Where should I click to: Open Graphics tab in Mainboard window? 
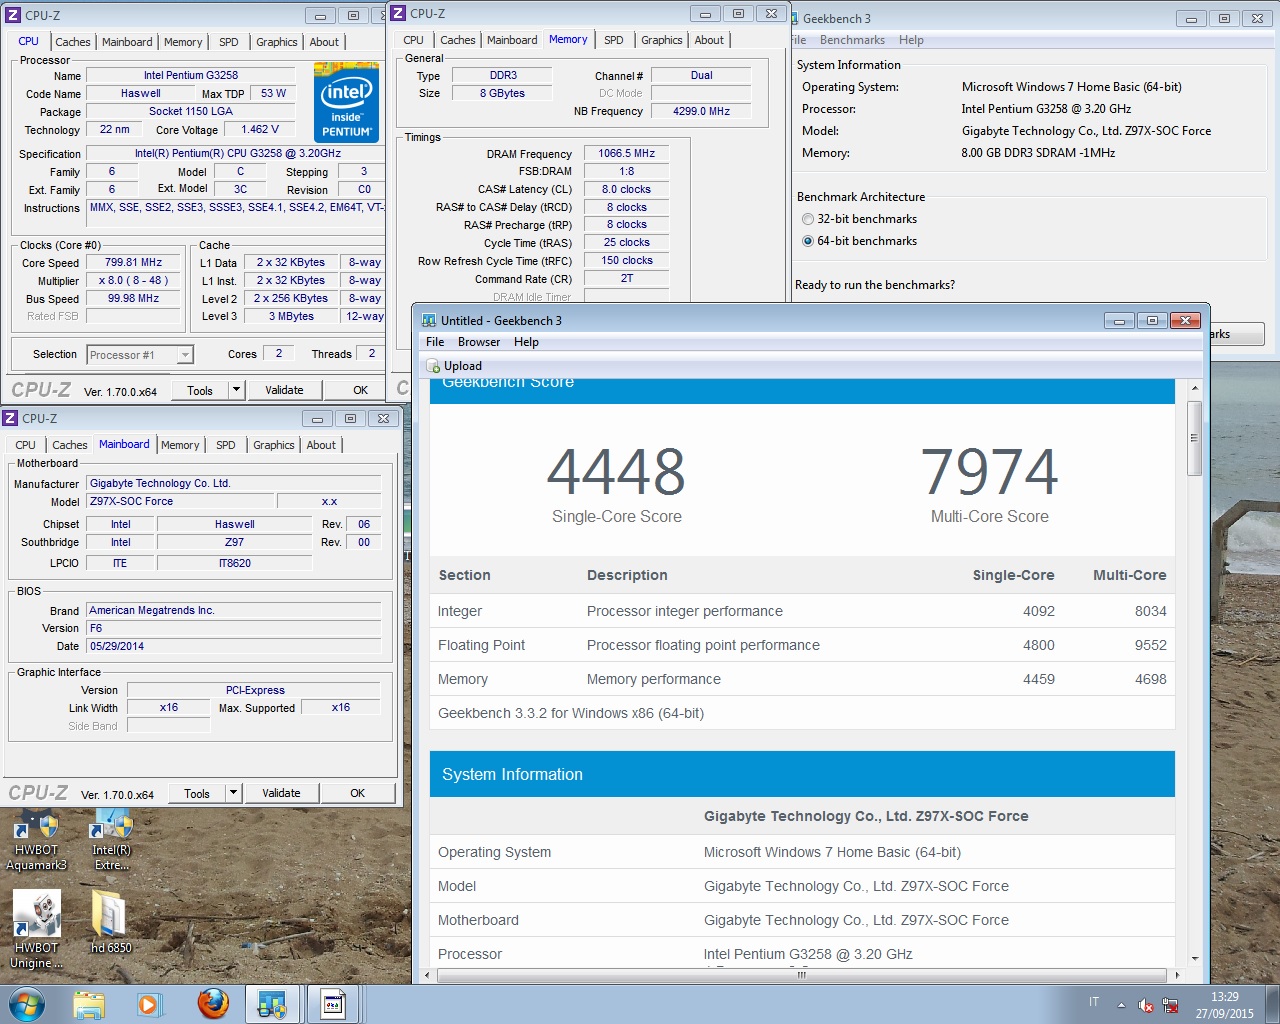click(274, 445)
